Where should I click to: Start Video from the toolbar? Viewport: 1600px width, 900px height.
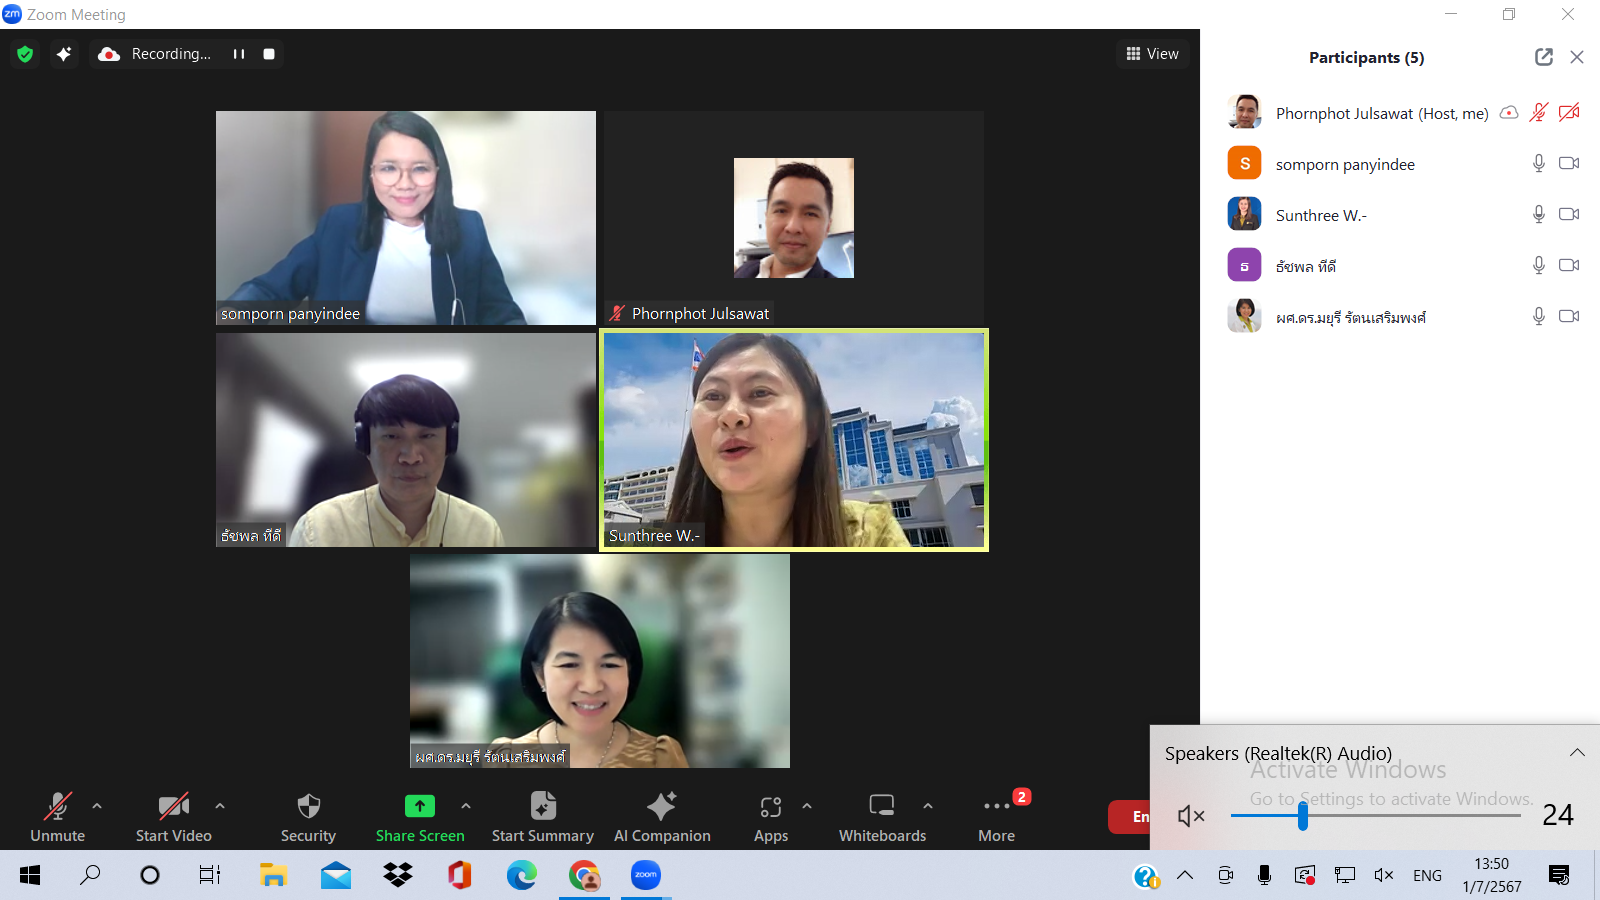(x=173, y=816)
